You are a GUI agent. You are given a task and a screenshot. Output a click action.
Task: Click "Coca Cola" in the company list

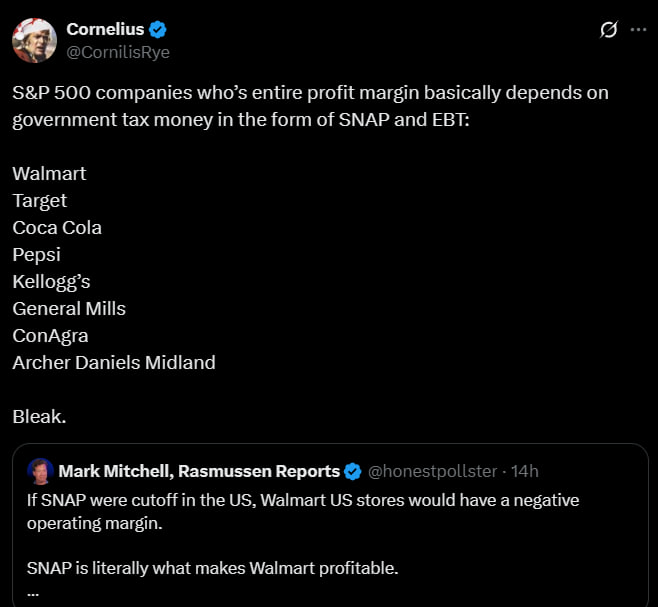tap(57, 227)
